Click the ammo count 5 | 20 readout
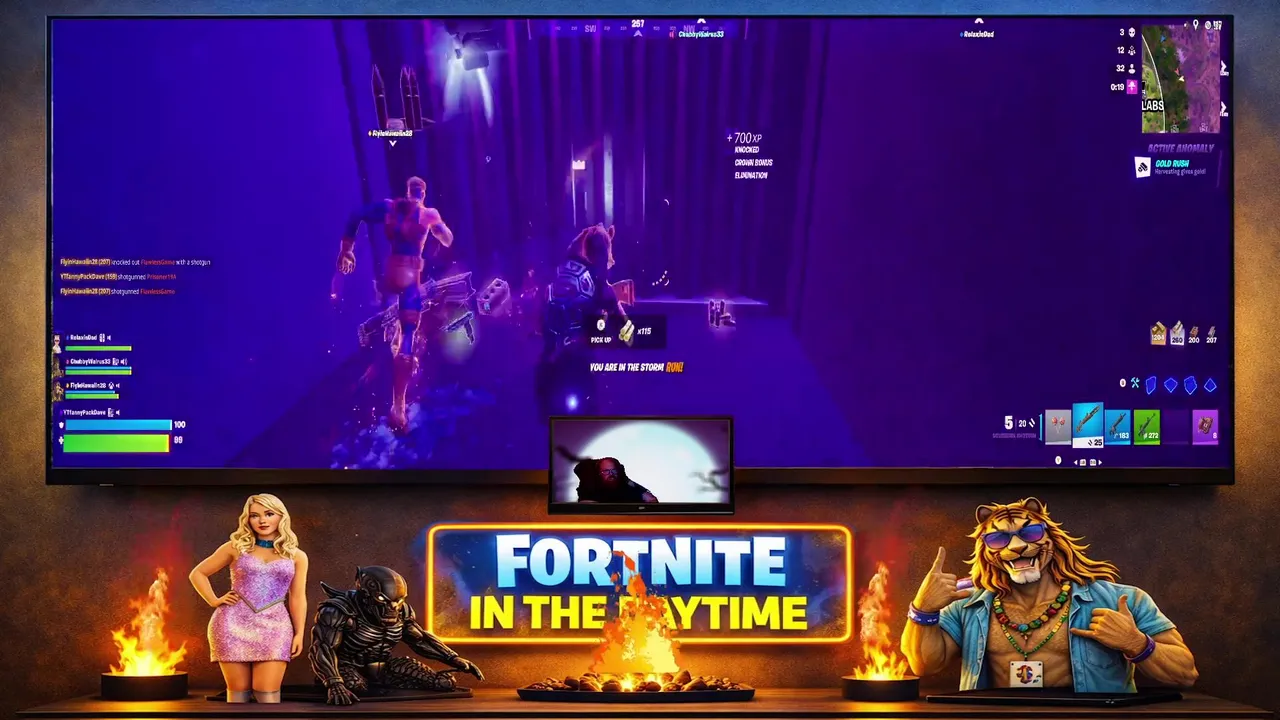Image resolution: width=1280 pixels, height=720 pixels. pyautogui.click(x=1019, y=423)
